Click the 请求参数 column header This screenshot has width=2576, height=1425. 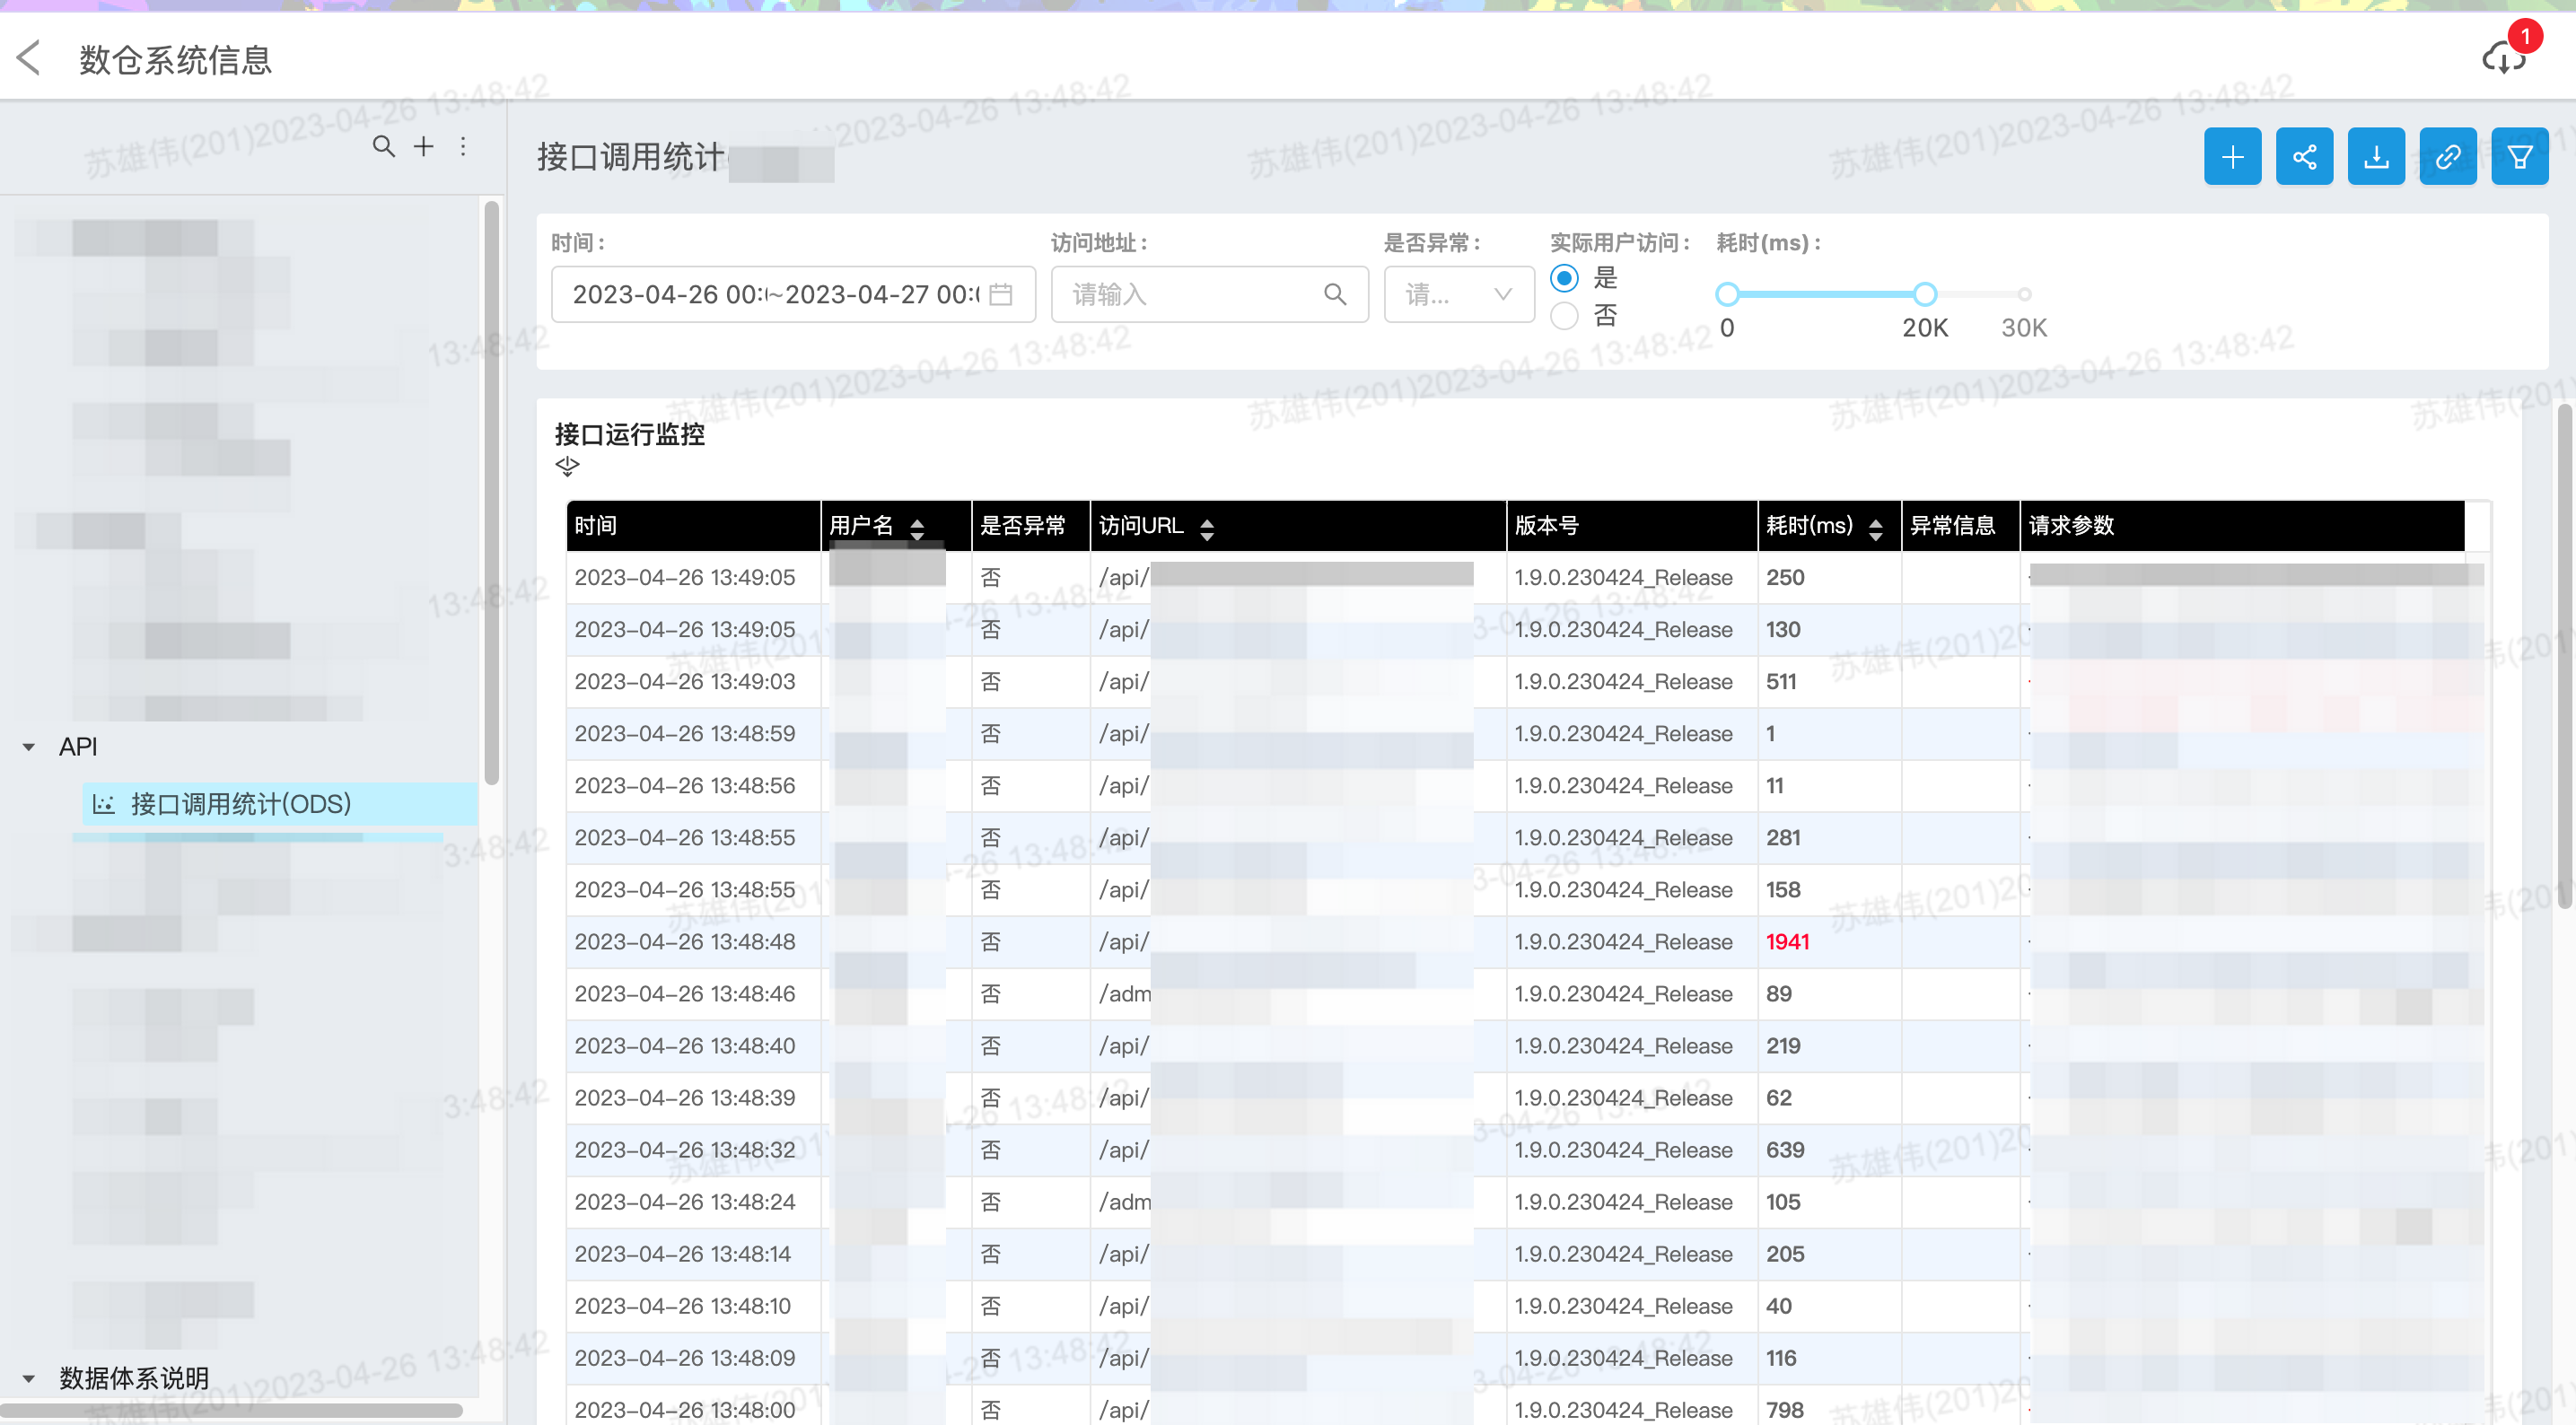tap(2242, 526)
